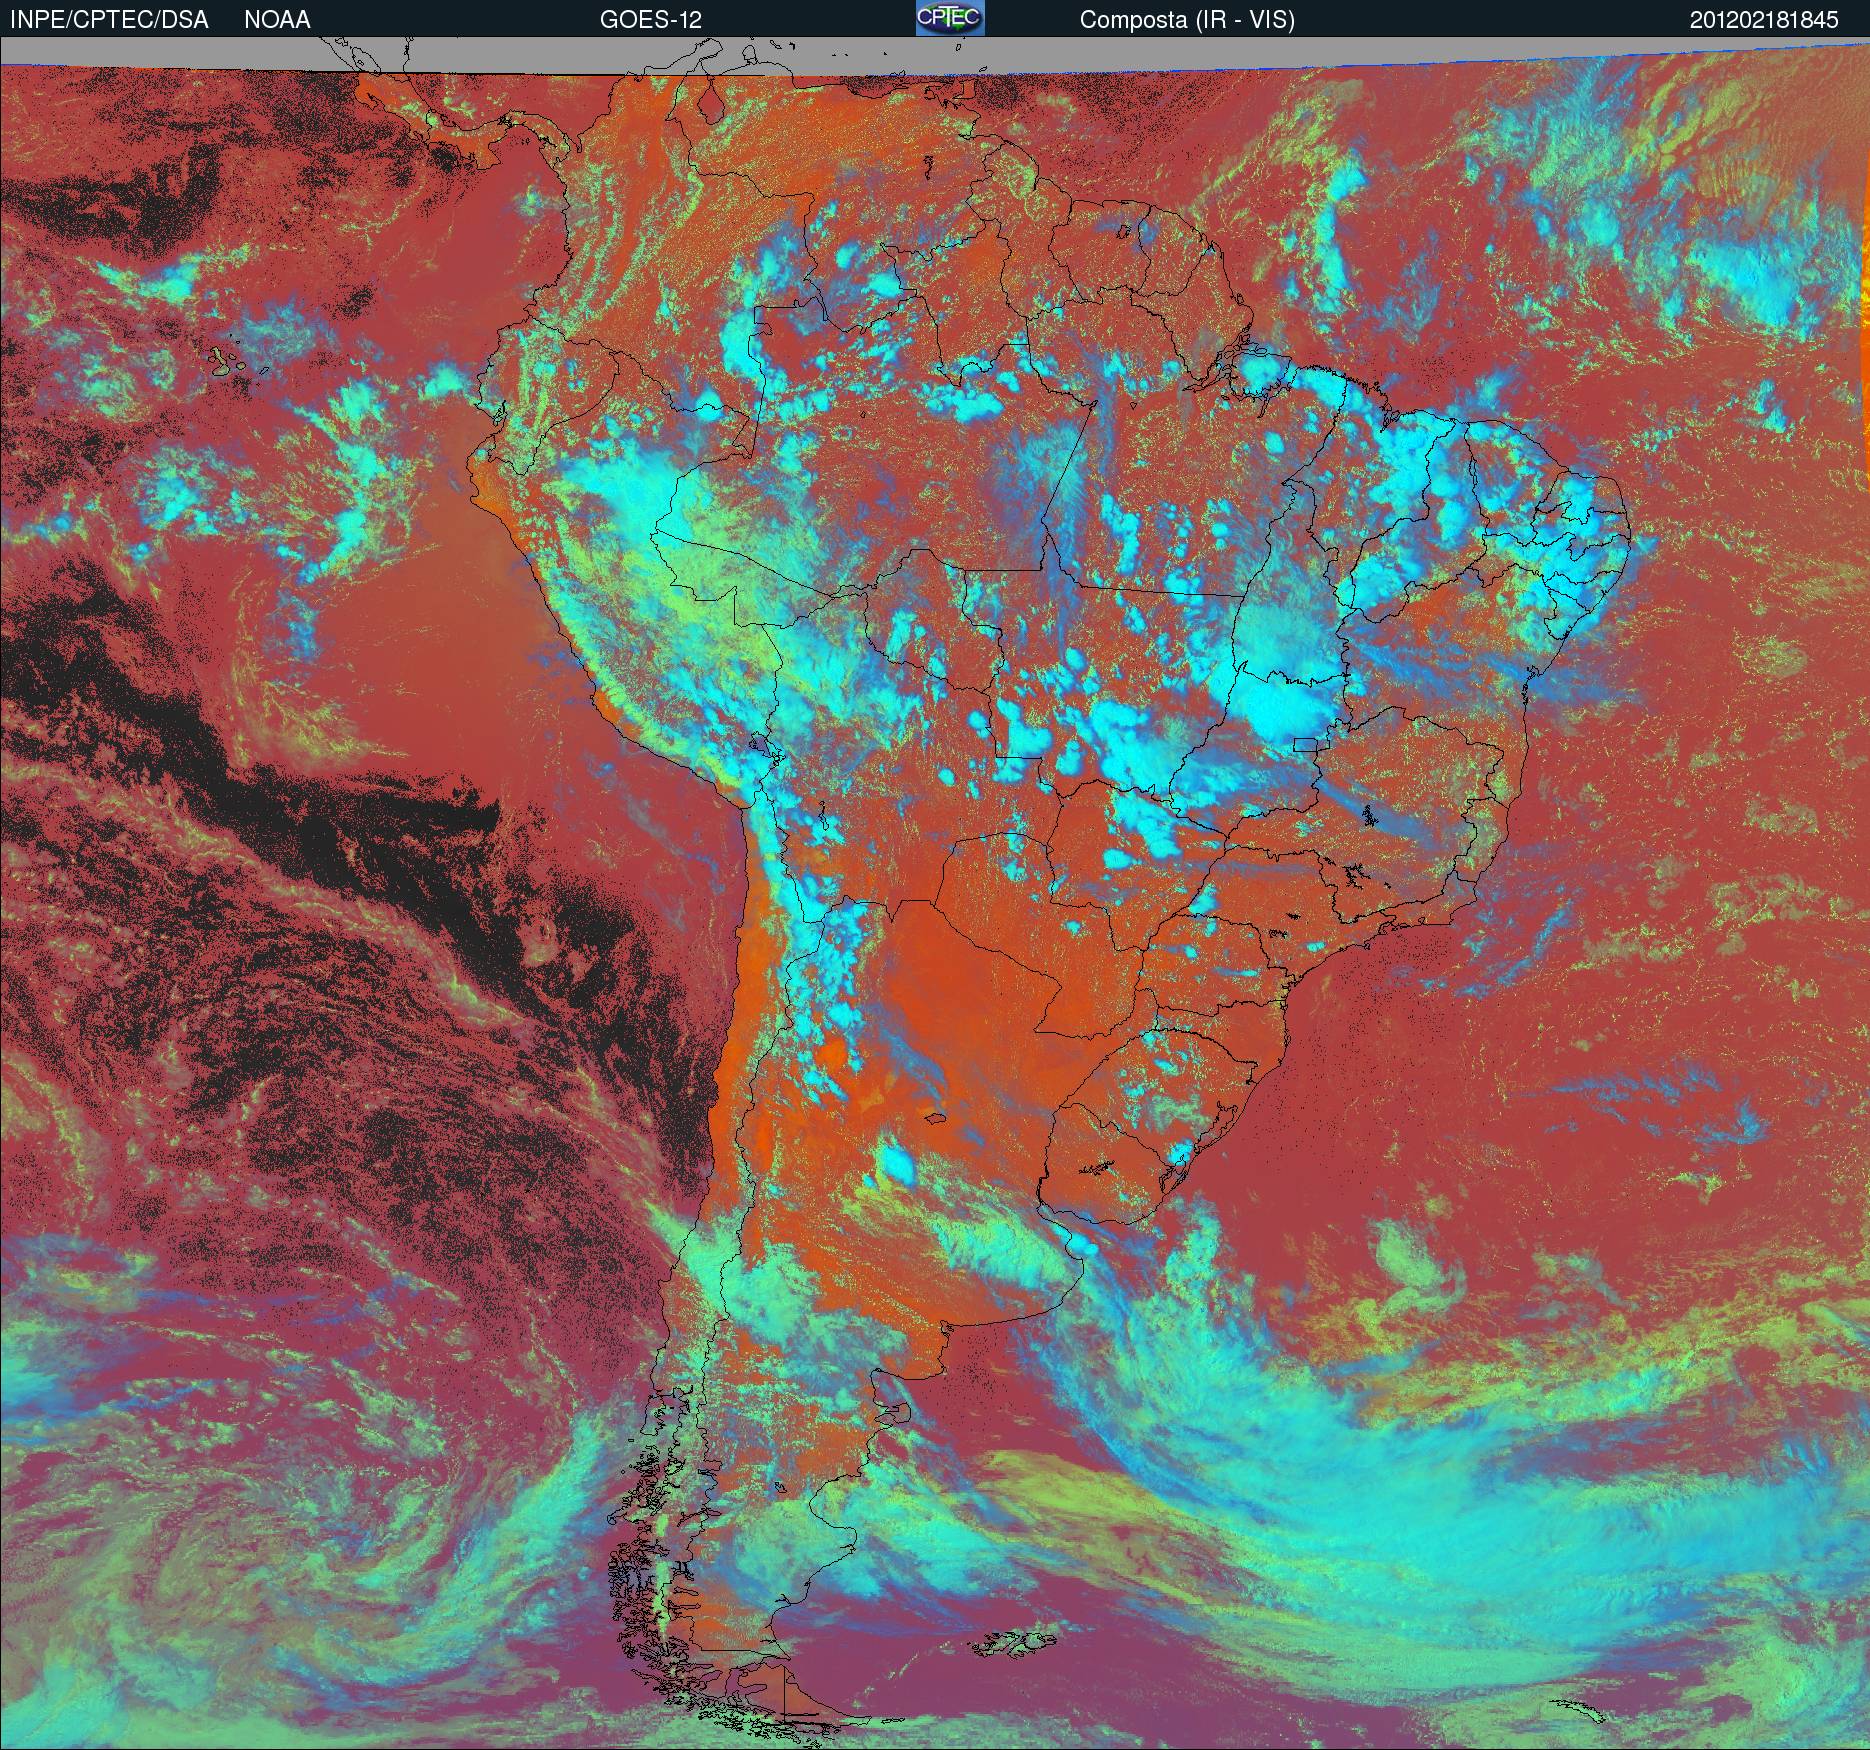Click the GOES-12 satellite label
The height and width of the screenshot is (1750, 1870).
[x=651, y=20]
